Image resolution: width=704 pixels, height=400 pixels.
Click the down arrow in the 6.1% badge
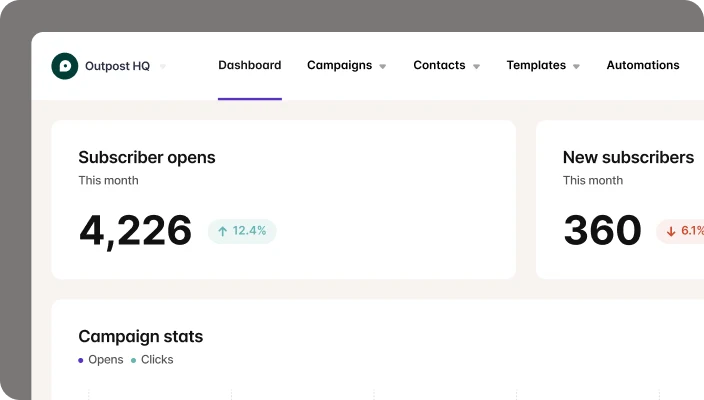coord(670,231)
